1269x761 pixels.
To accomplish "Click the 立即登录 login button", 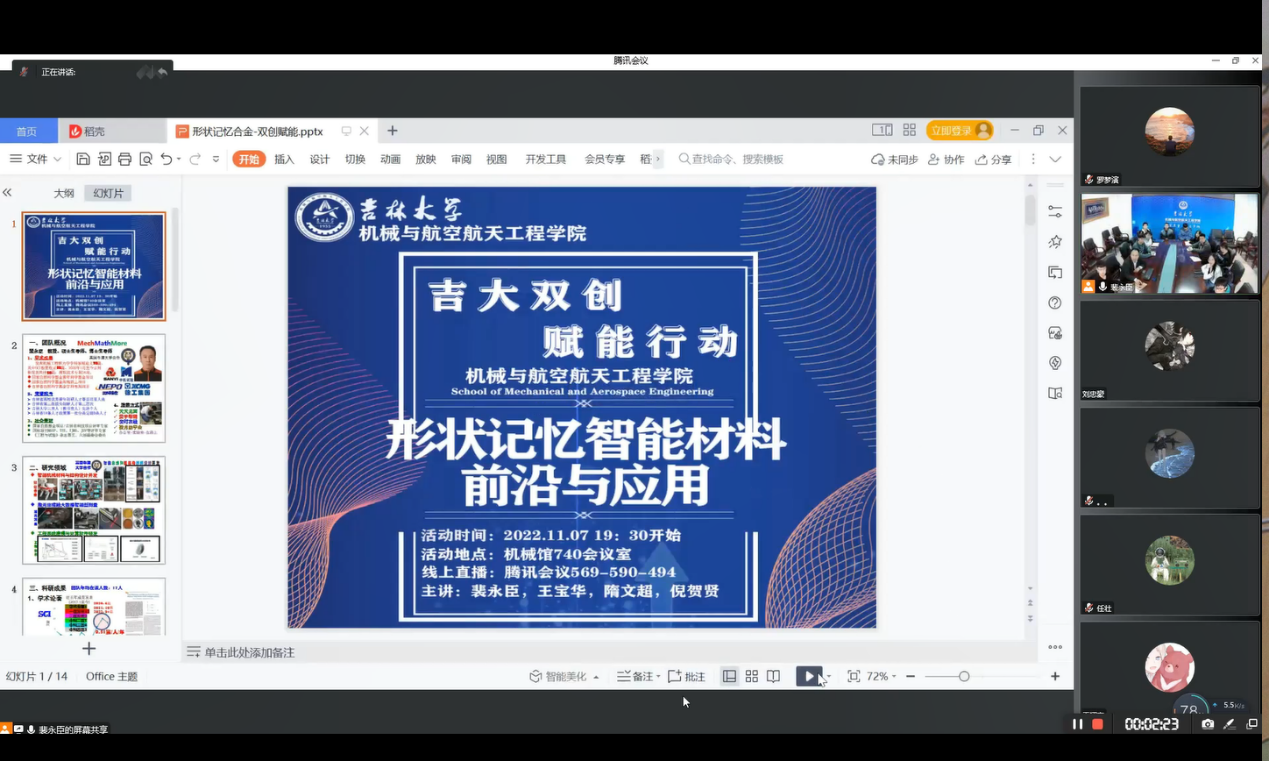I will coord(959,131).
